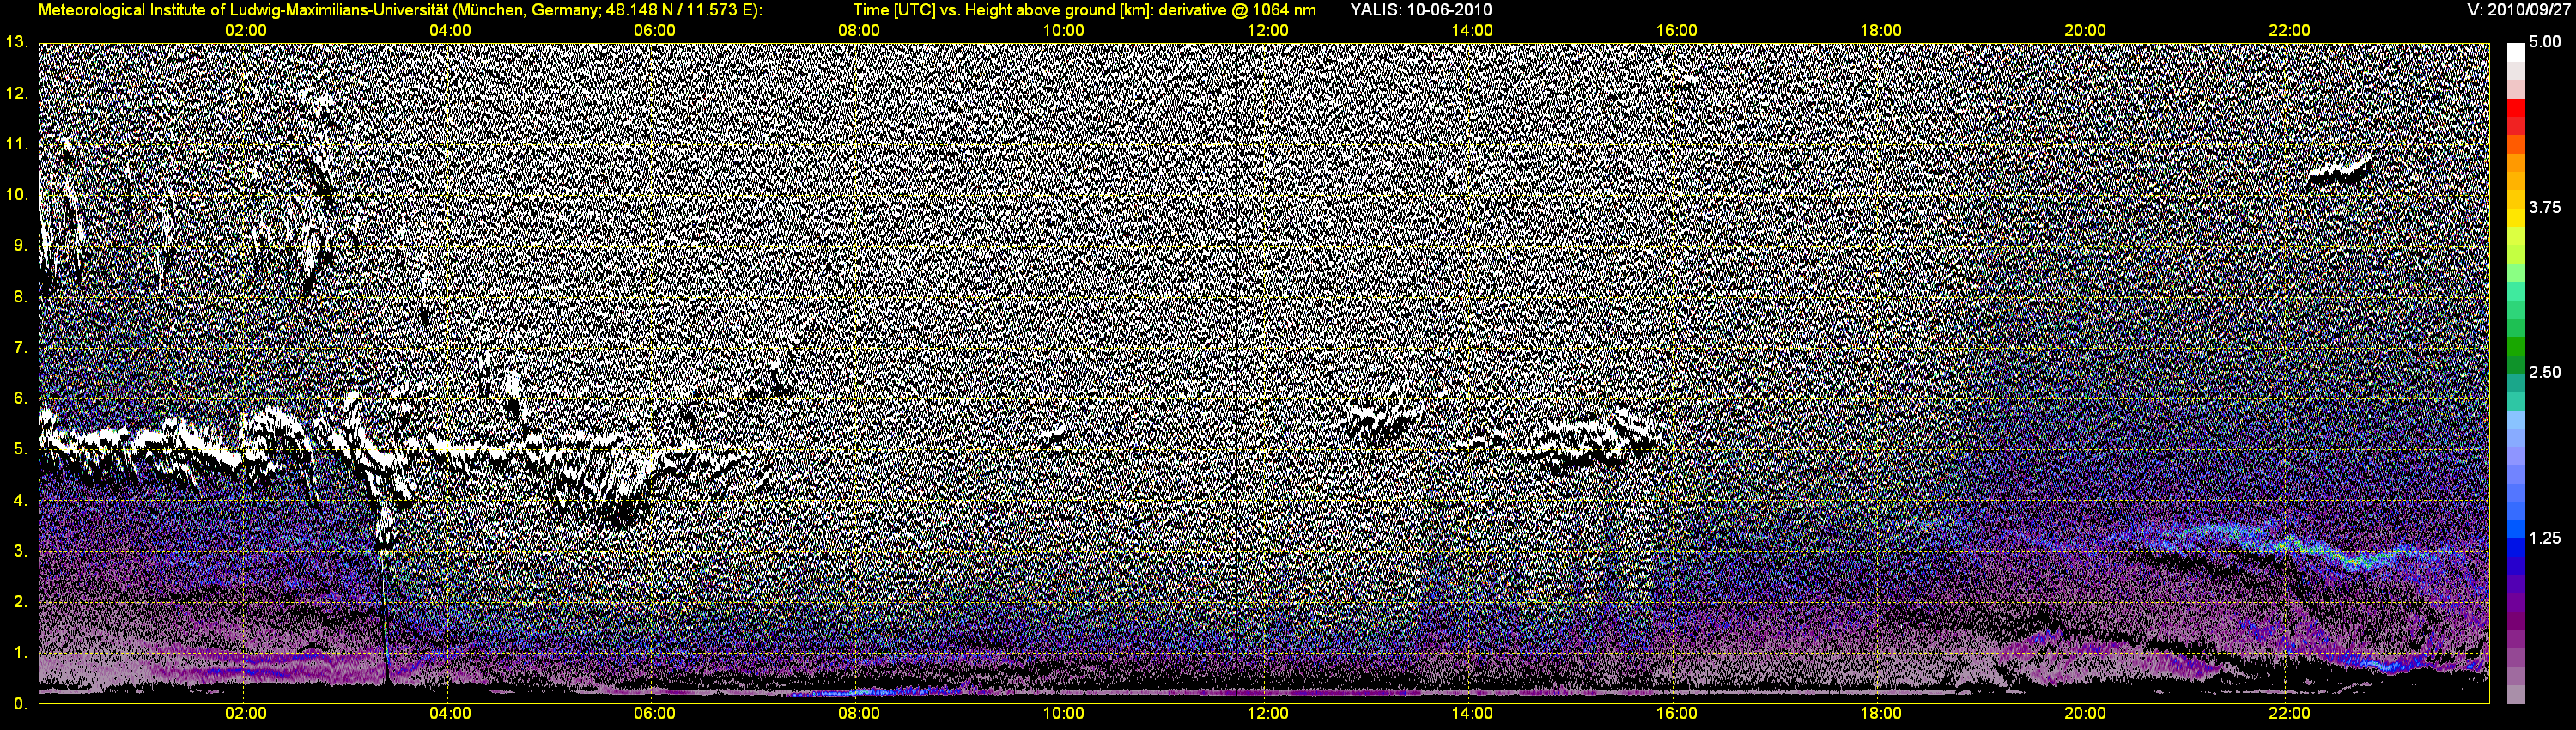2576x730 pixels.
Task: Pick the 5. km height axis label
Action: click(x=19, y=449)
